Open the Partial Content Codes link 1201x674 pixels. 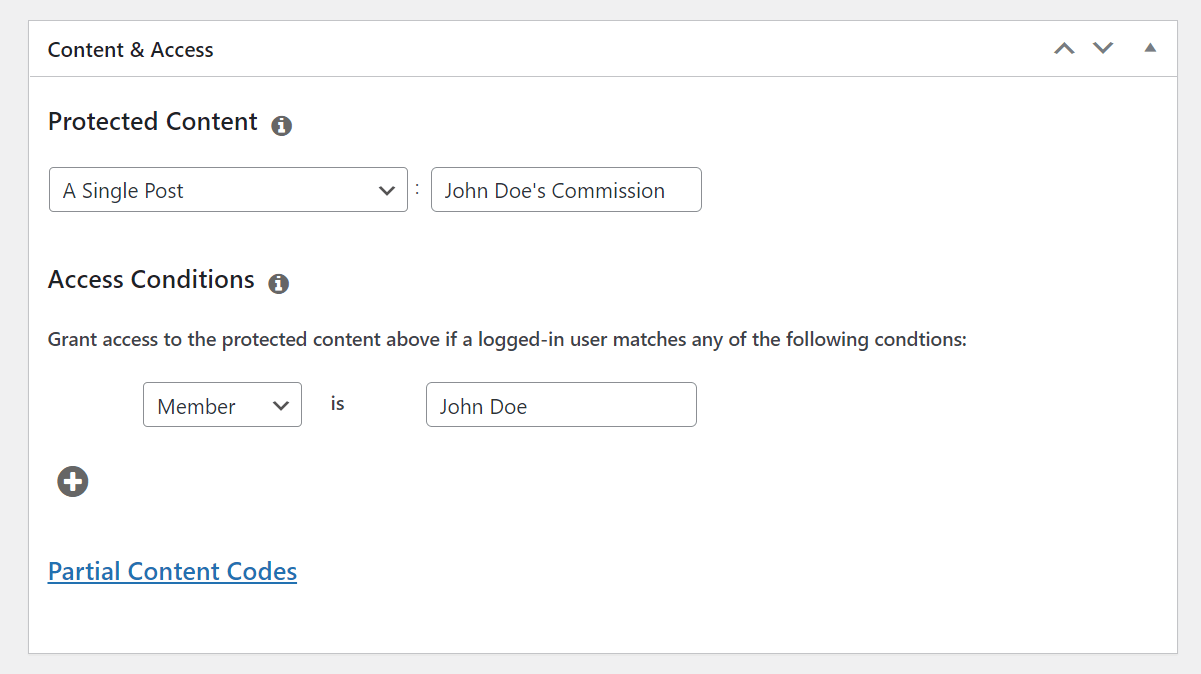tap(172, 572)
